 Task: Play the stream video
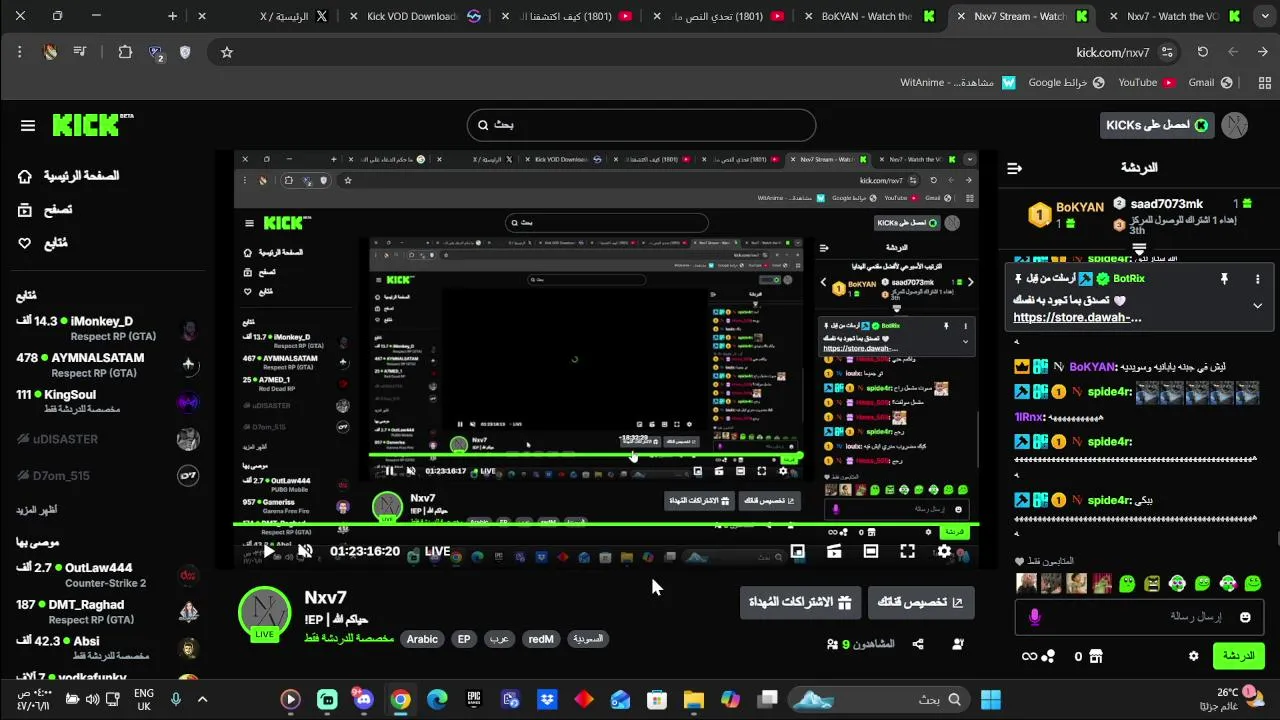(x=268, y=551)
